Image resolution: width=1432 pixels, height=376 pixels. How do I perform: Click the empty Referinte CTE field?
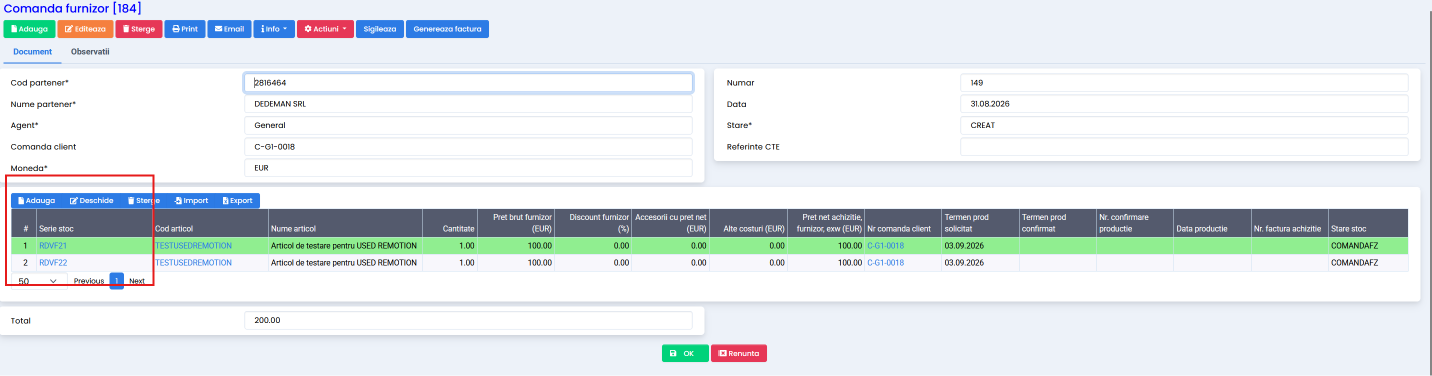[x=1184, y=147]
